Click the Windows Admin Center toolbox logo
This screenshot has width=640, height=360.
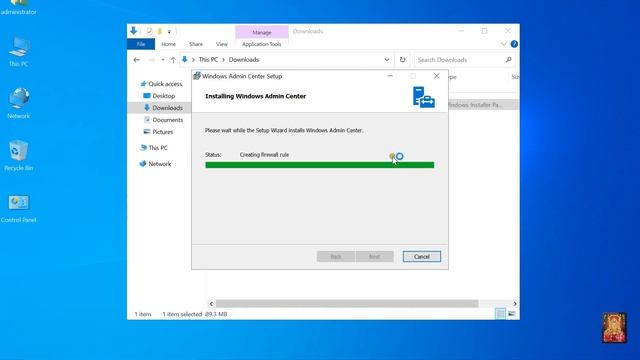pos(424,97)
